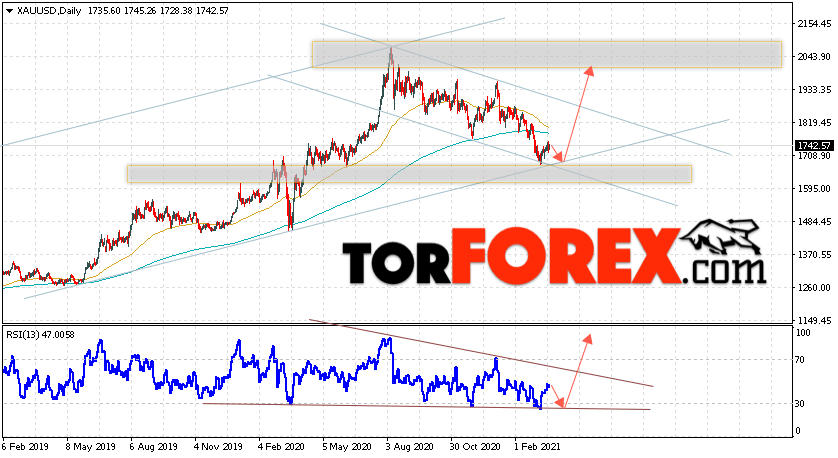Image resolution: width=838 pixels, height=458 pixels.
Task: Click the TORFOREX bull logo icon
Action: (x=721, y=237)
